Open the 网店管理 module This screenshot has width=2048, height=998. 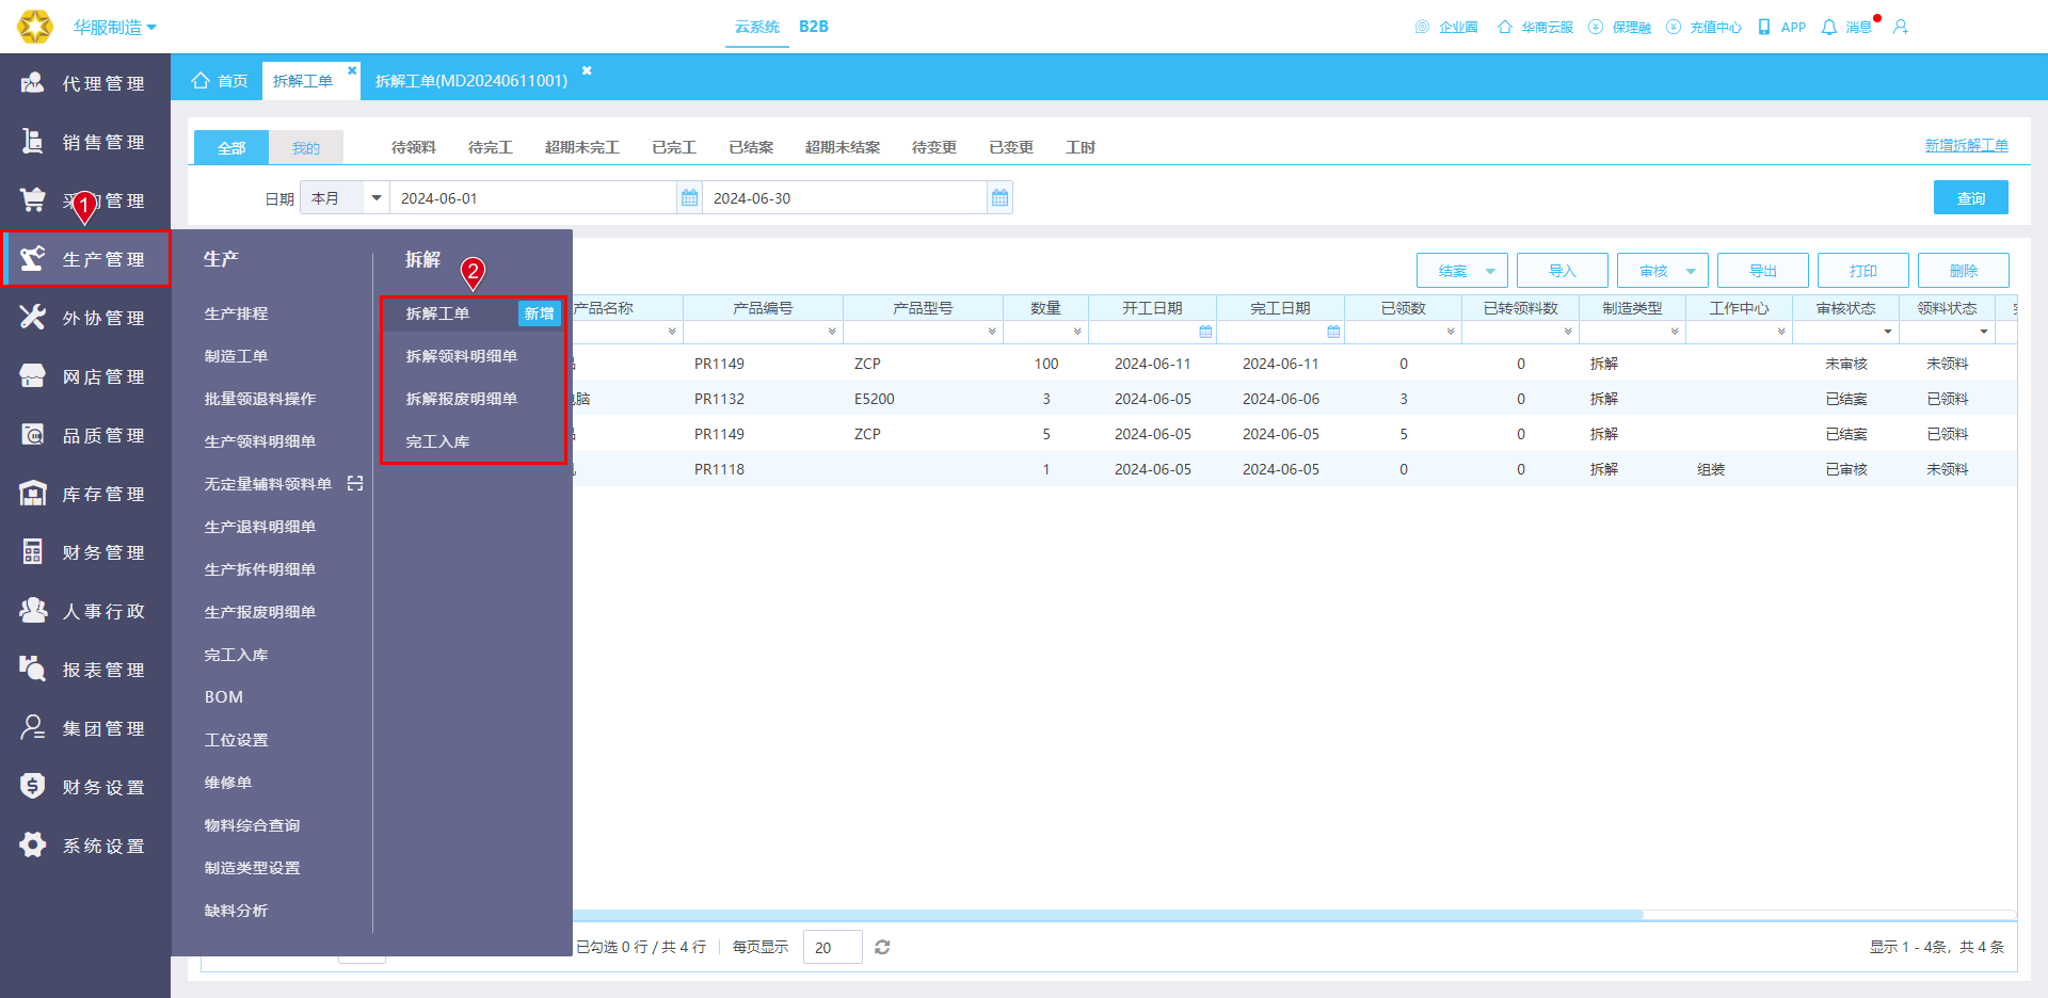click(x=85, y=376)
